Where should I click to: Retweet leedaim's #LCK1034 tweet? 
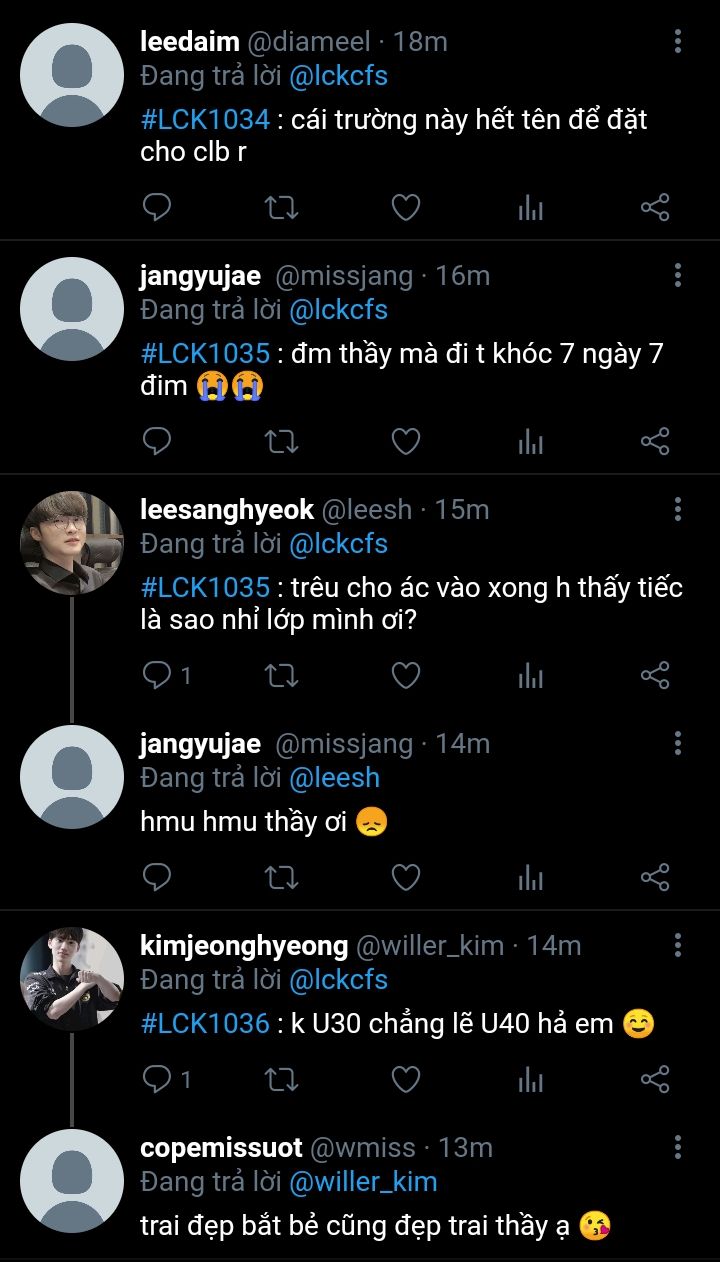(x=281, y=208)
